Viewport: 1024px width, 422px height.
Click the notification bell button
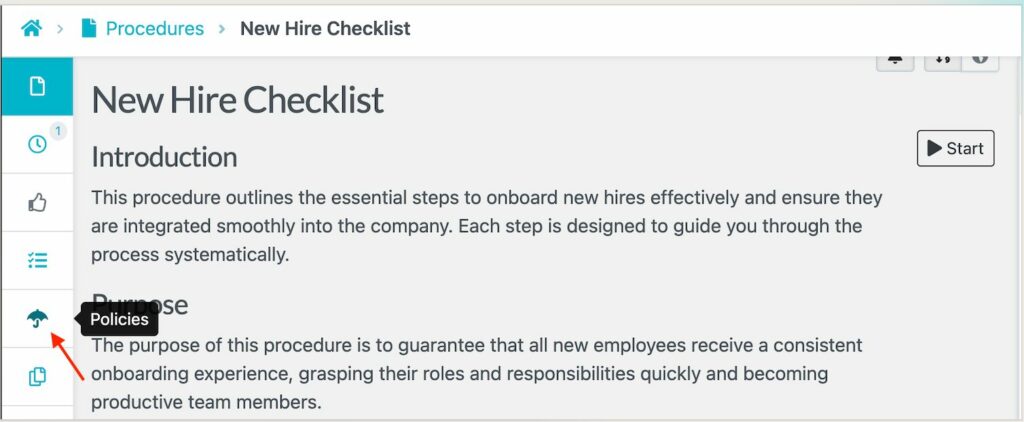(x=895, y=60)
